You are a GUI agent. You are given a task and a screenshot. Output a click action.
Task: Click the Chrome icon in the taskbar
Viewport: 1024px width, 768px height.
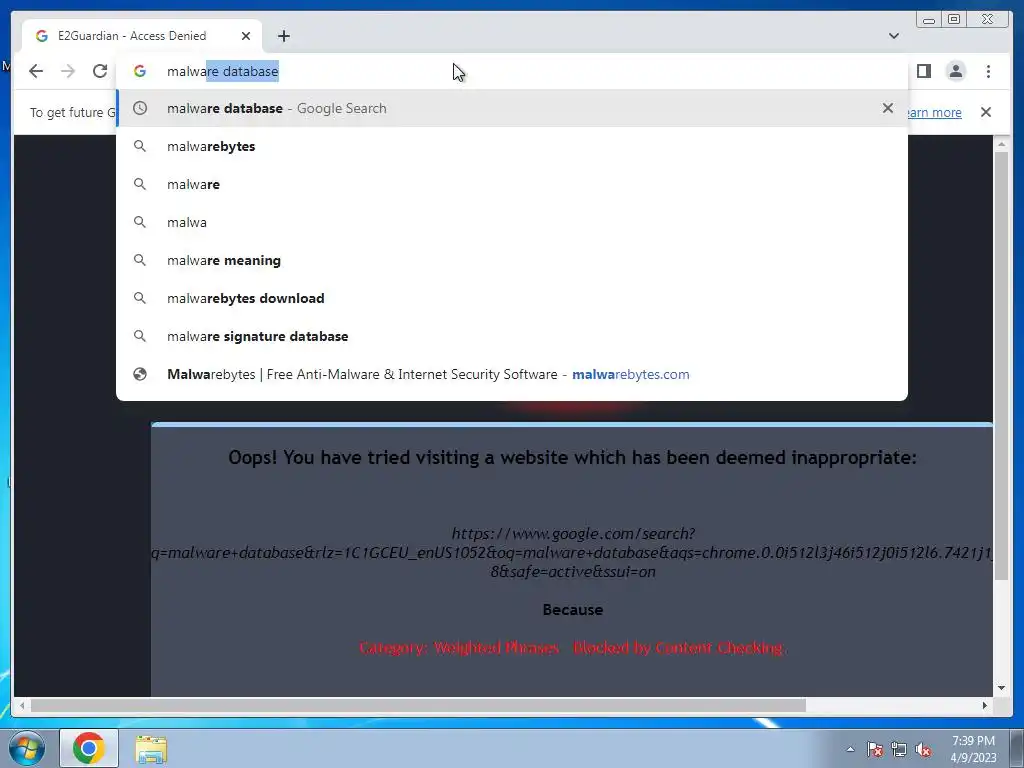point(89,748)
